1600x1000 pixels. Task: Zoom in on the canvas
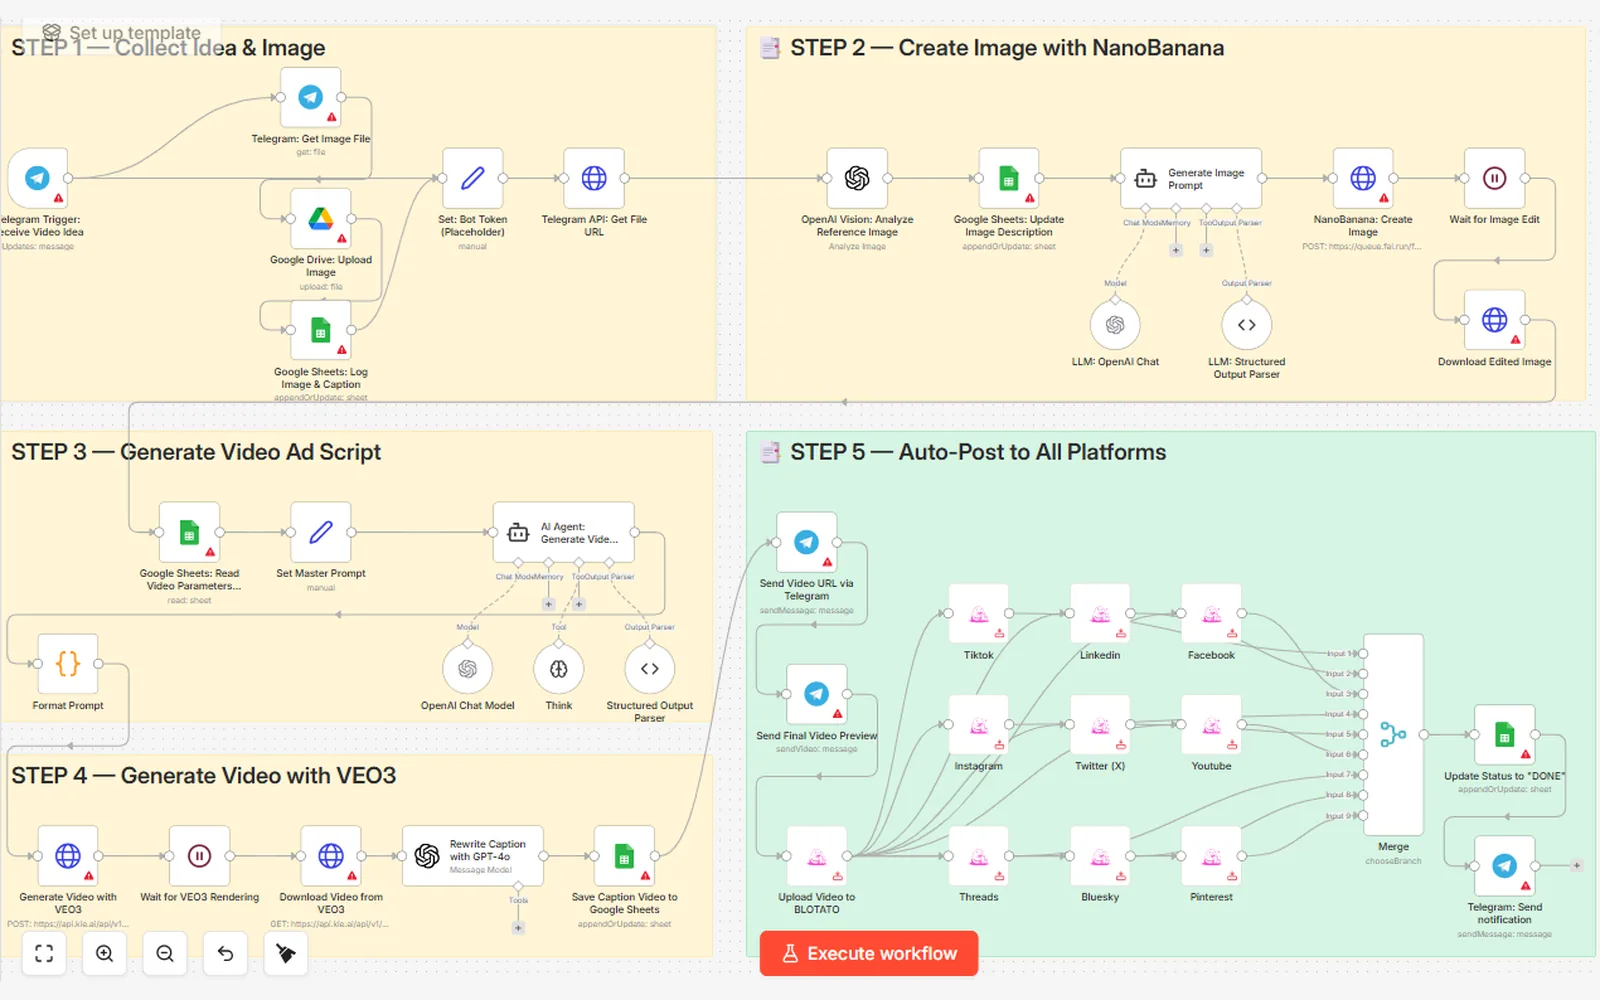[105, 953]
